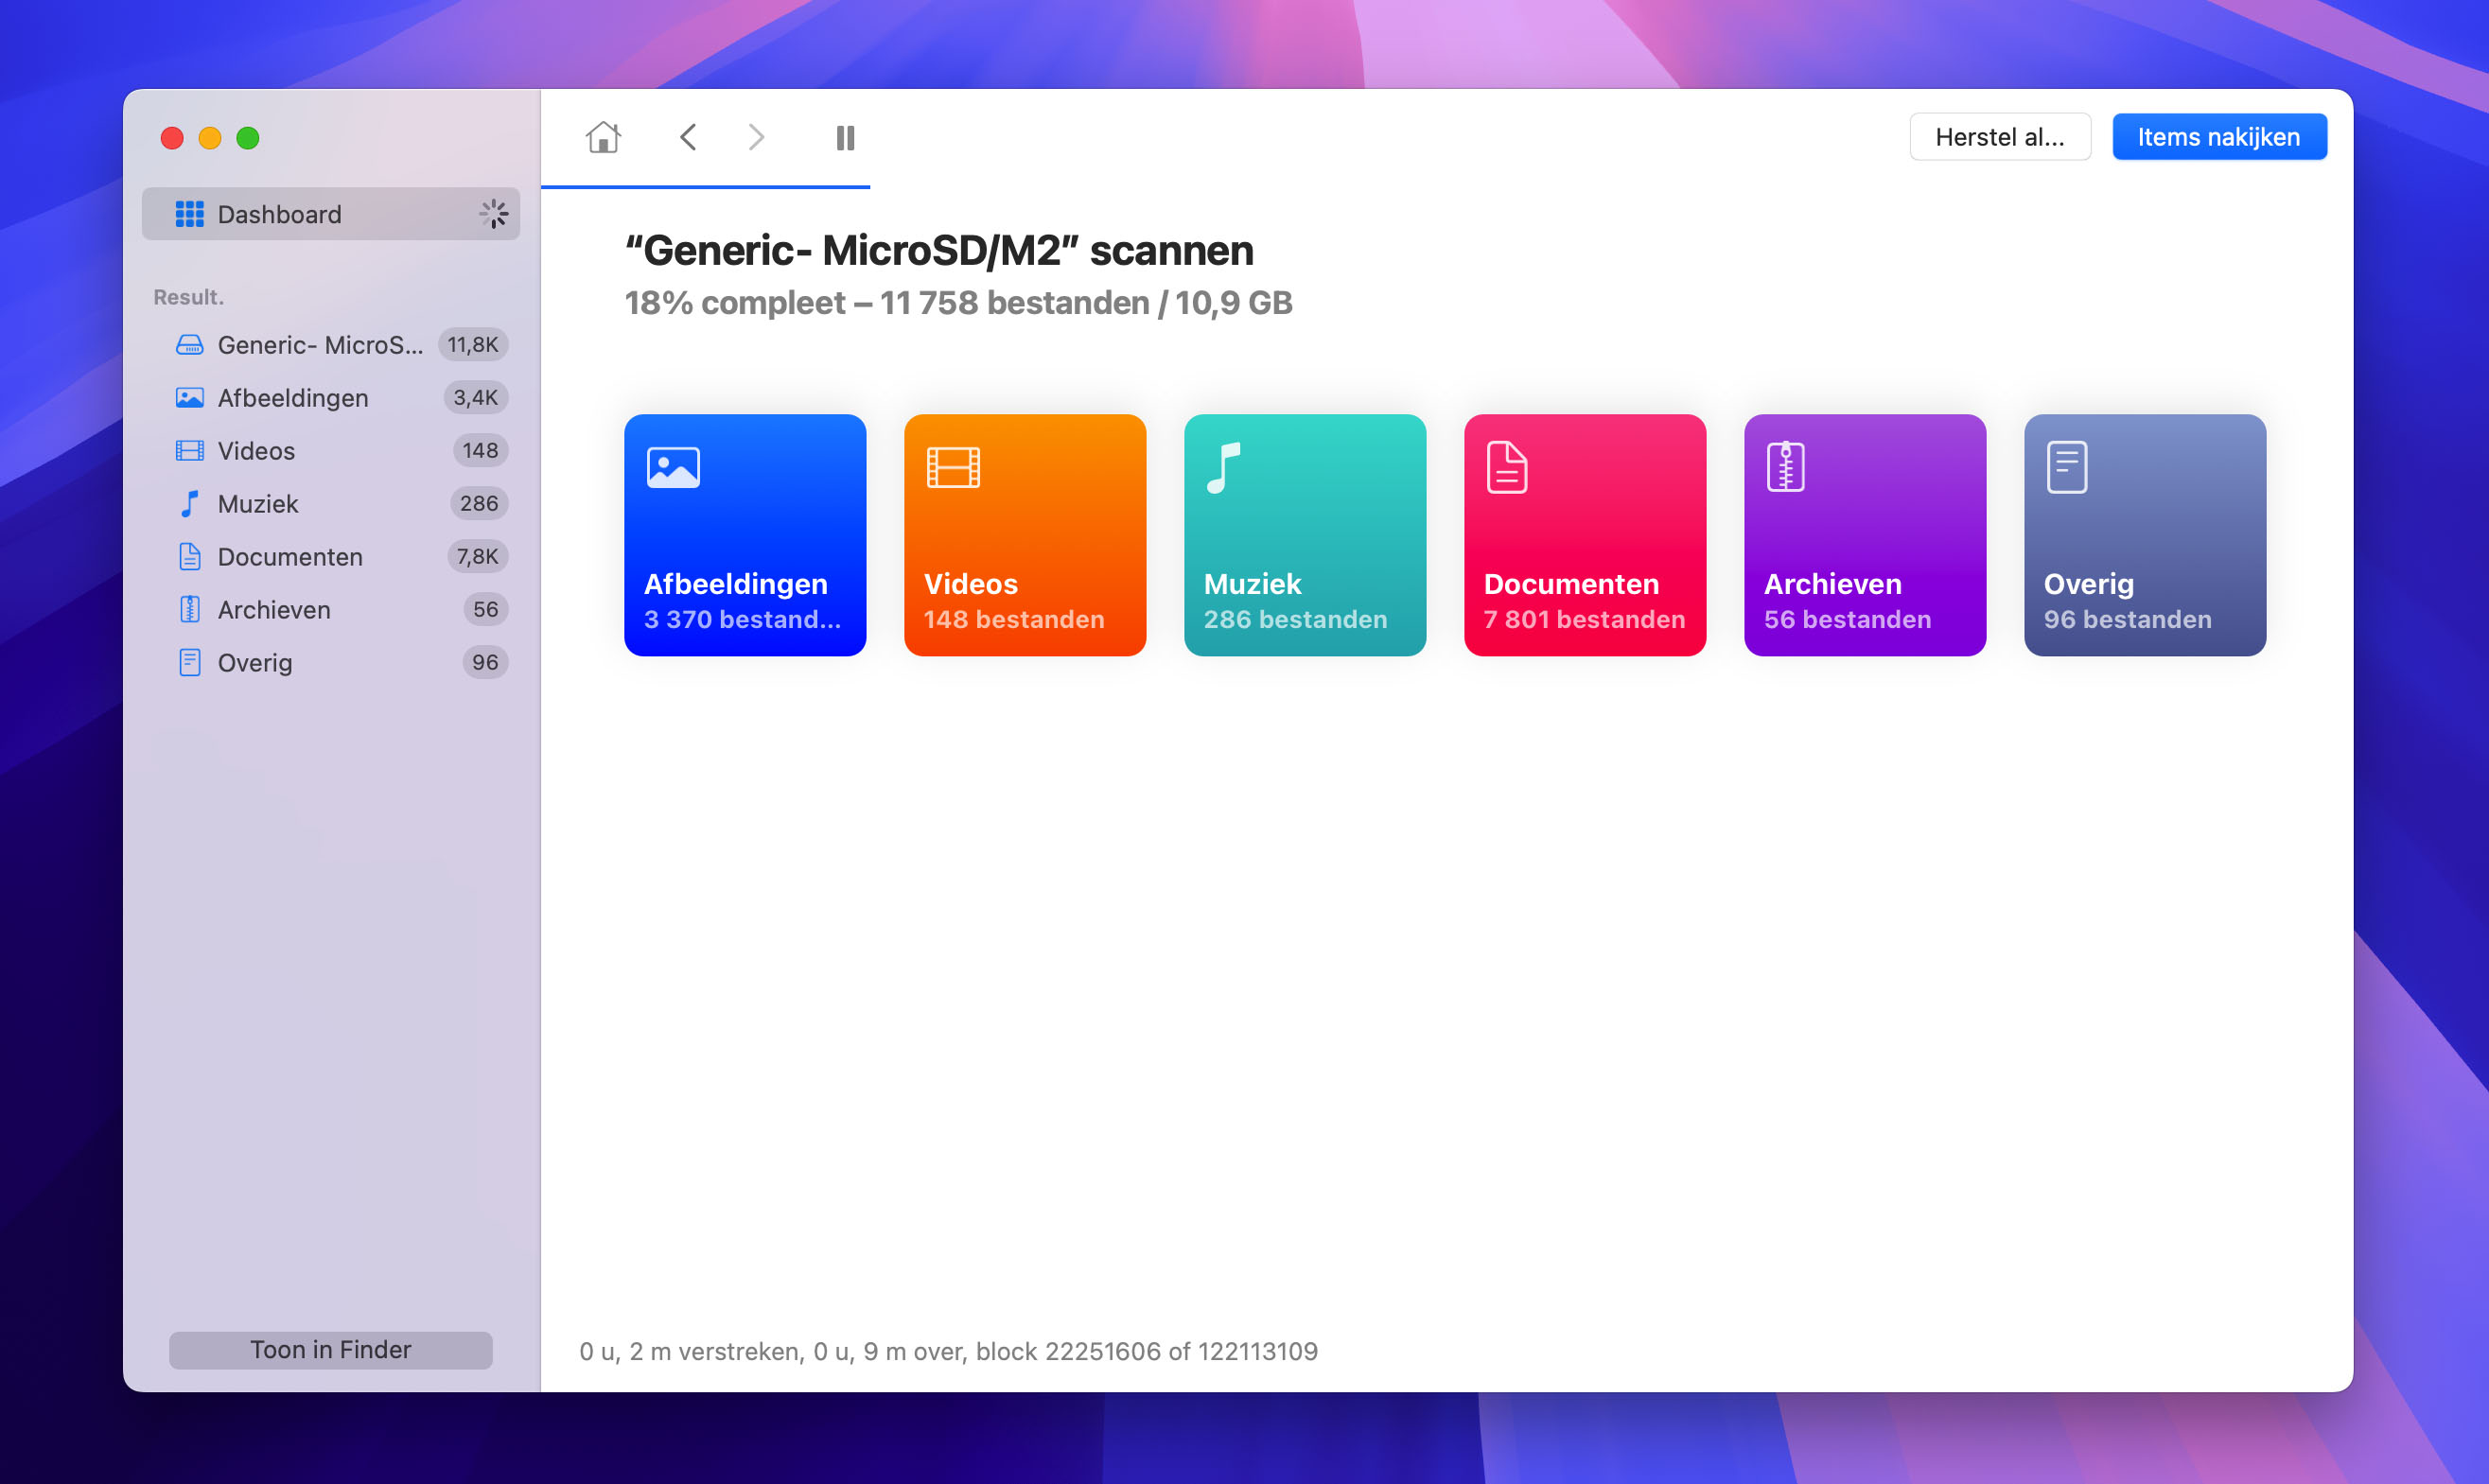
Task: Click the sidebar Overig file icon
Action: click(189, 663)
